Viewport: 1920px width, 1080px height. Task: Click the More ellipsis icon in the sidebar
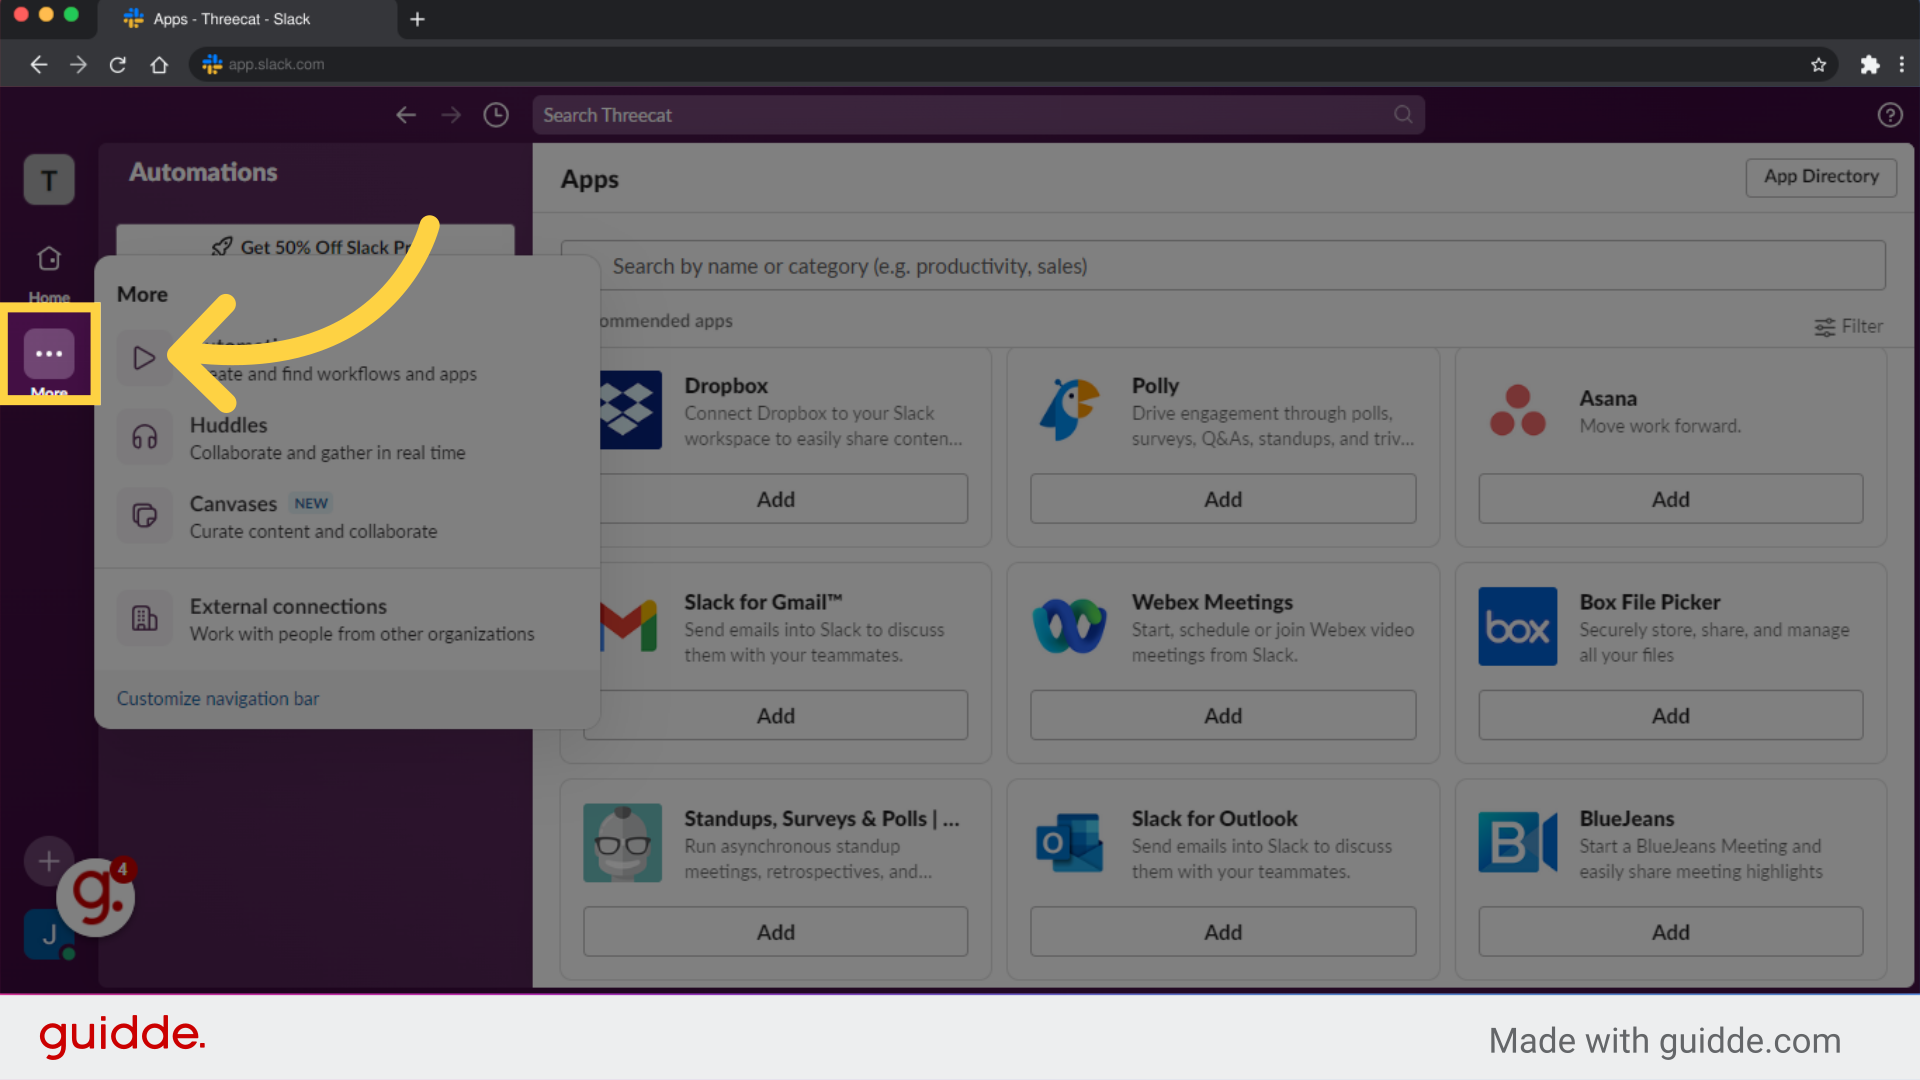coord(48,354)
